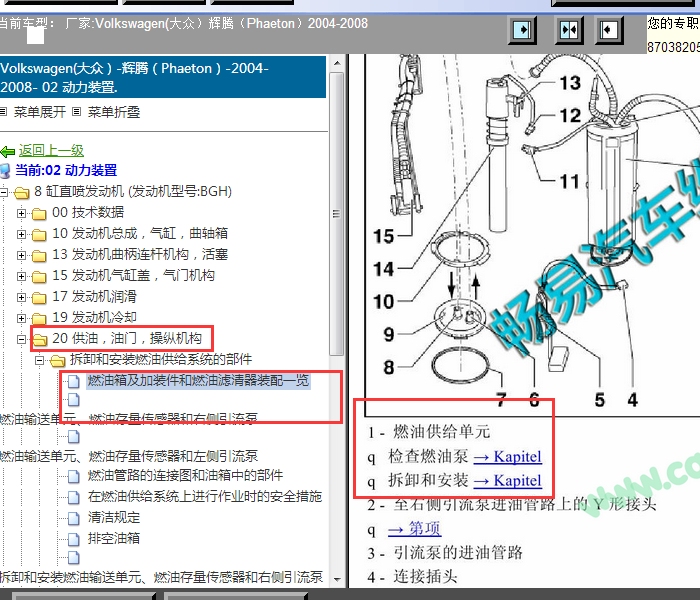
Task: Open 燃油箱及加装件和燃油滤清器装配一览 document
Action: pyautogui.click(x=198, y=380)
